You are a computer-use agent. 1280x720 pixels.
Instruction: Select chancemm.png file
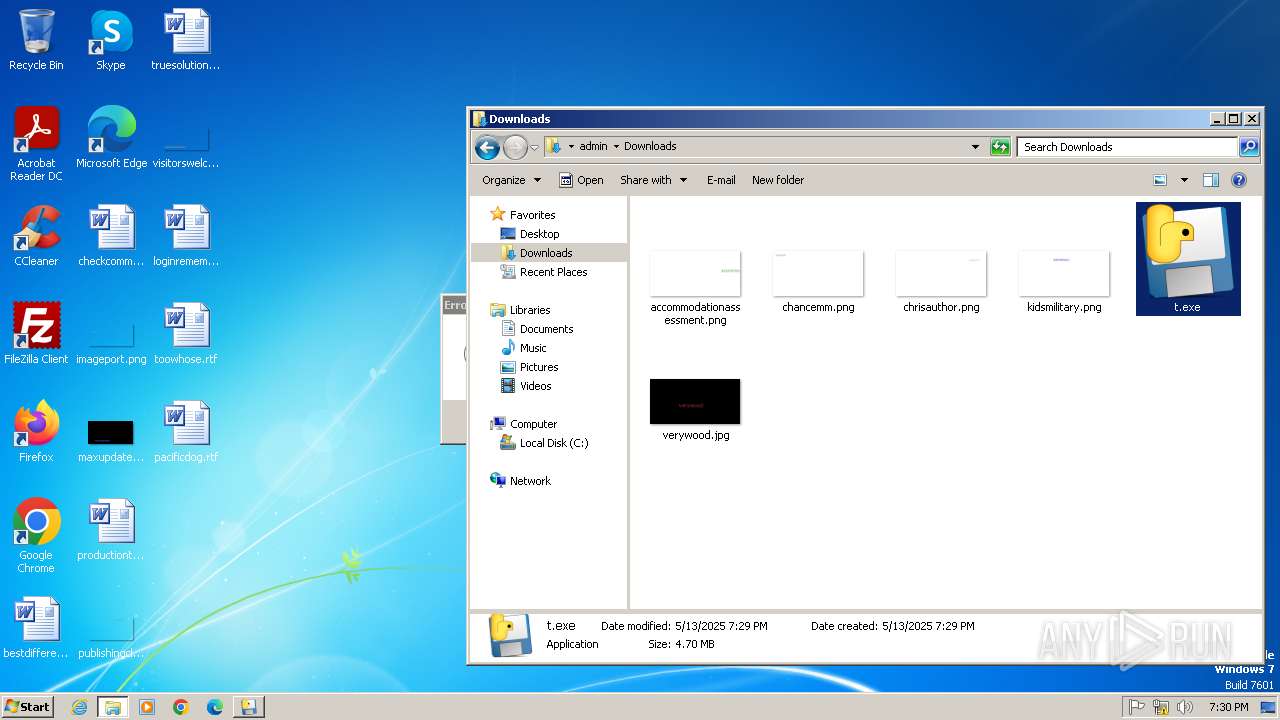(818, 282)
